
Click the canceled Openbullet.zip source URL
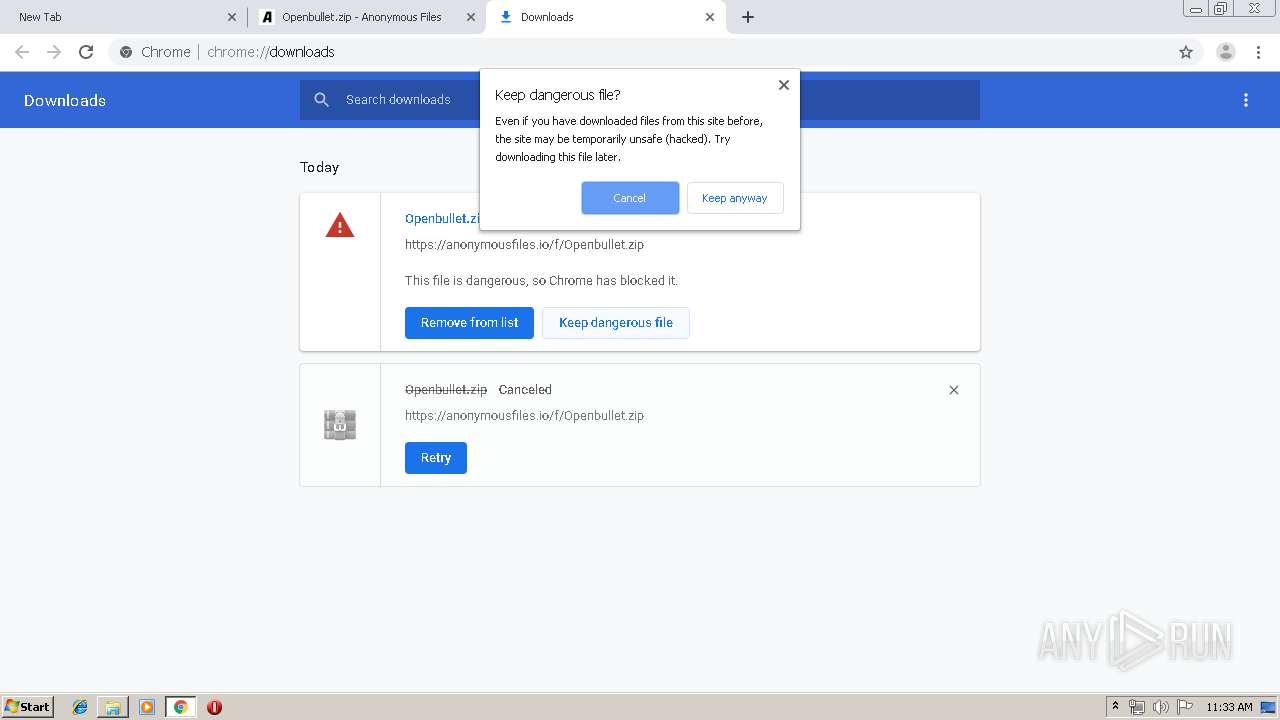coord(524,416)
